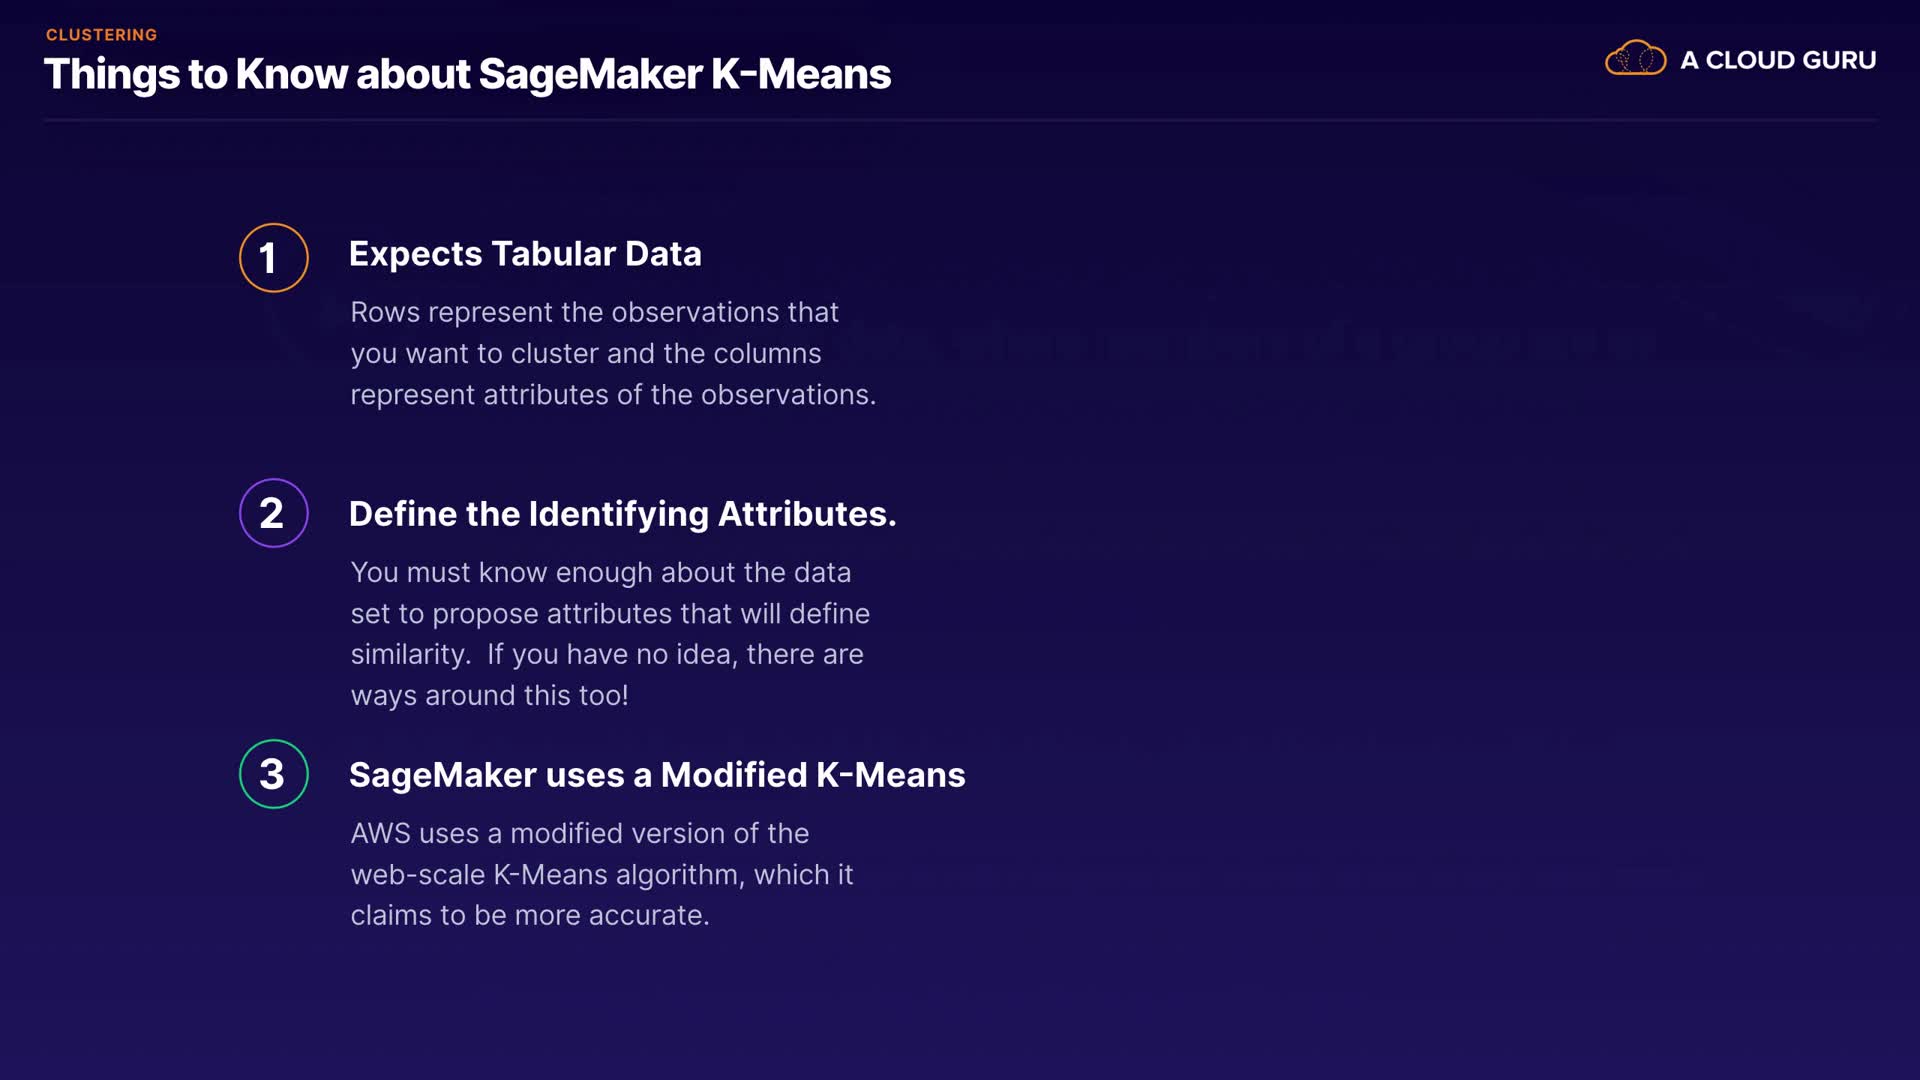Click the slide title about SageMaker K-Means
Image resolution: width=1920 pixels, height=1080 pixels.
pyautogui.click(x=467, y=74)
